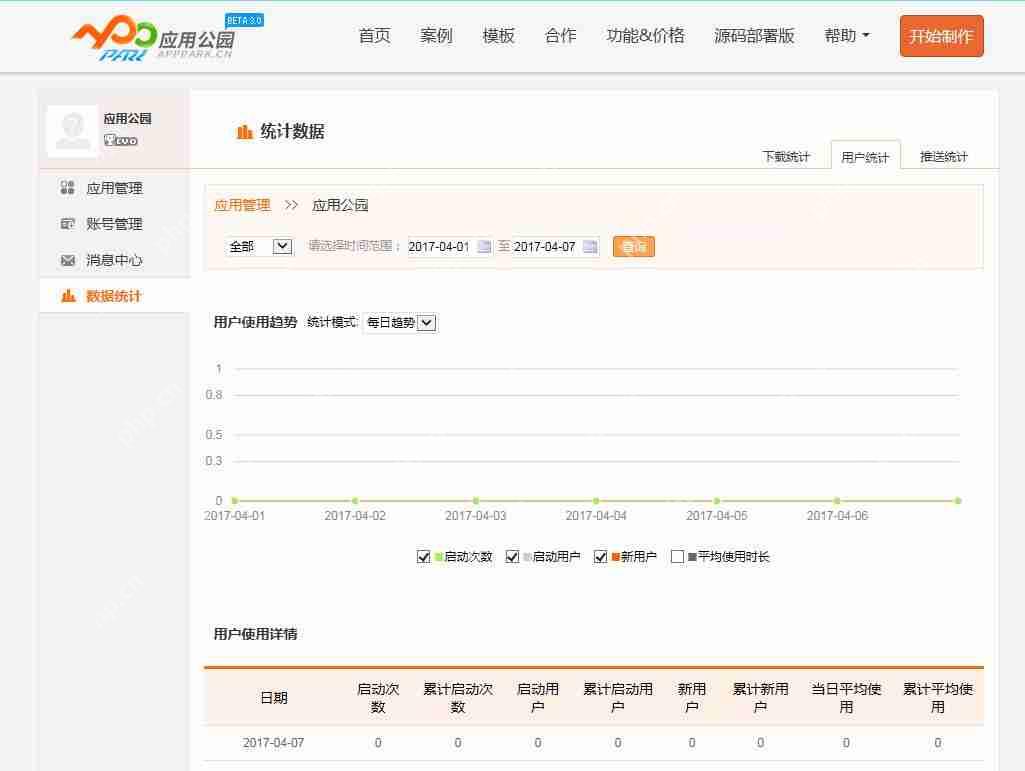The image size is (1025, 771).
Task: Enable the 平均使用时长 checkbox
Action: click(676, 557)
